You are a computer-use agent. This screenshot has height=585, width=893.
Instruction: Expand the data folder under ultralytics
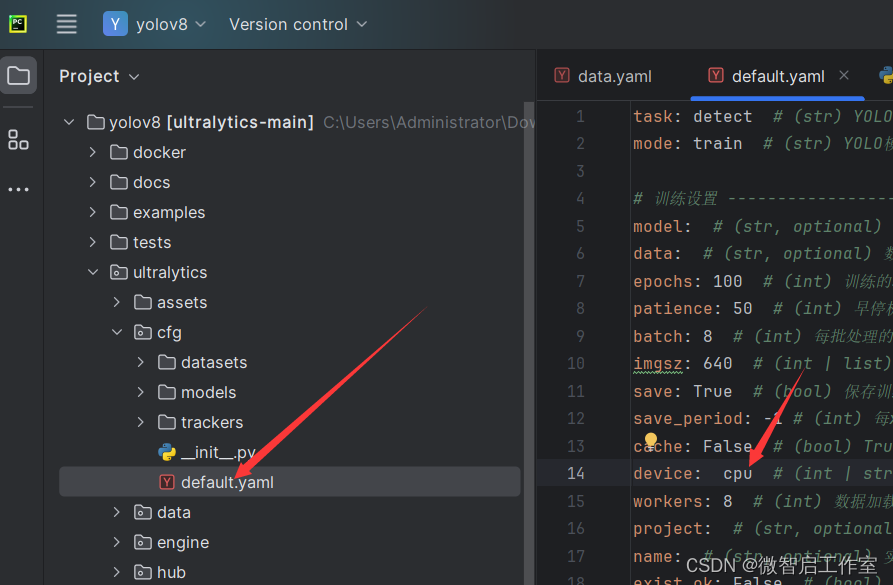[x=117, y=512]
